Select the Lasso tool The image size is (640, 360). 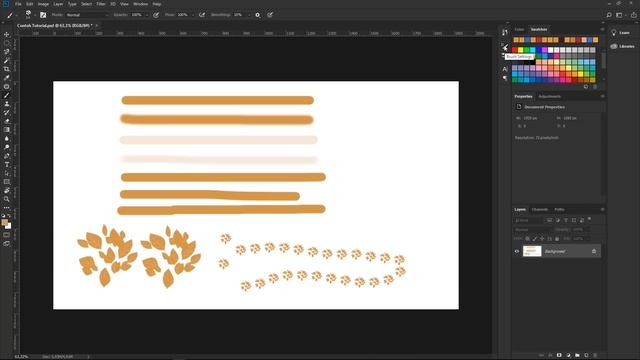[7, 52]
